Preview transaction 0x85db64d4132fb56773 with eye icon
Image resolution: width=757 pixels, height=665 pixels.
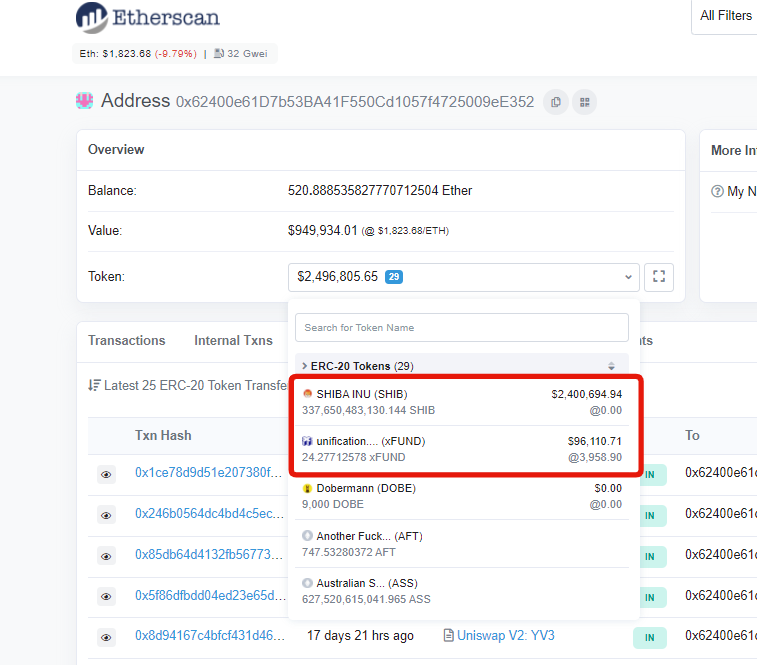coord(106,557)
